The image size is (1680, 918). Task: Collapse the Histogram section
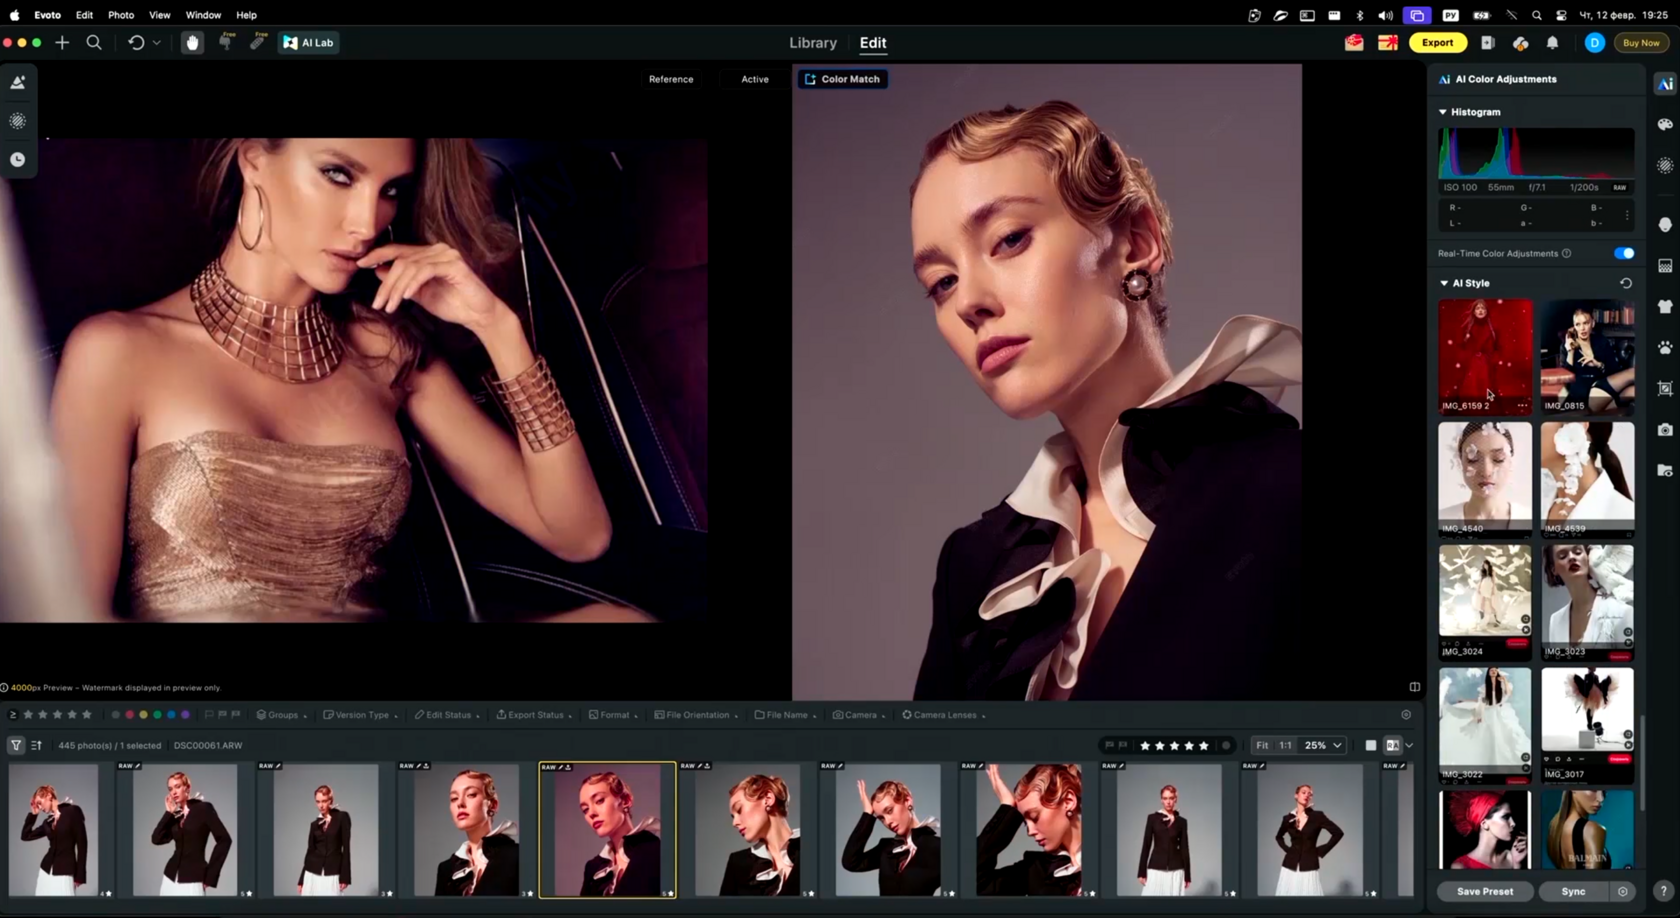tap(1443, 112)
